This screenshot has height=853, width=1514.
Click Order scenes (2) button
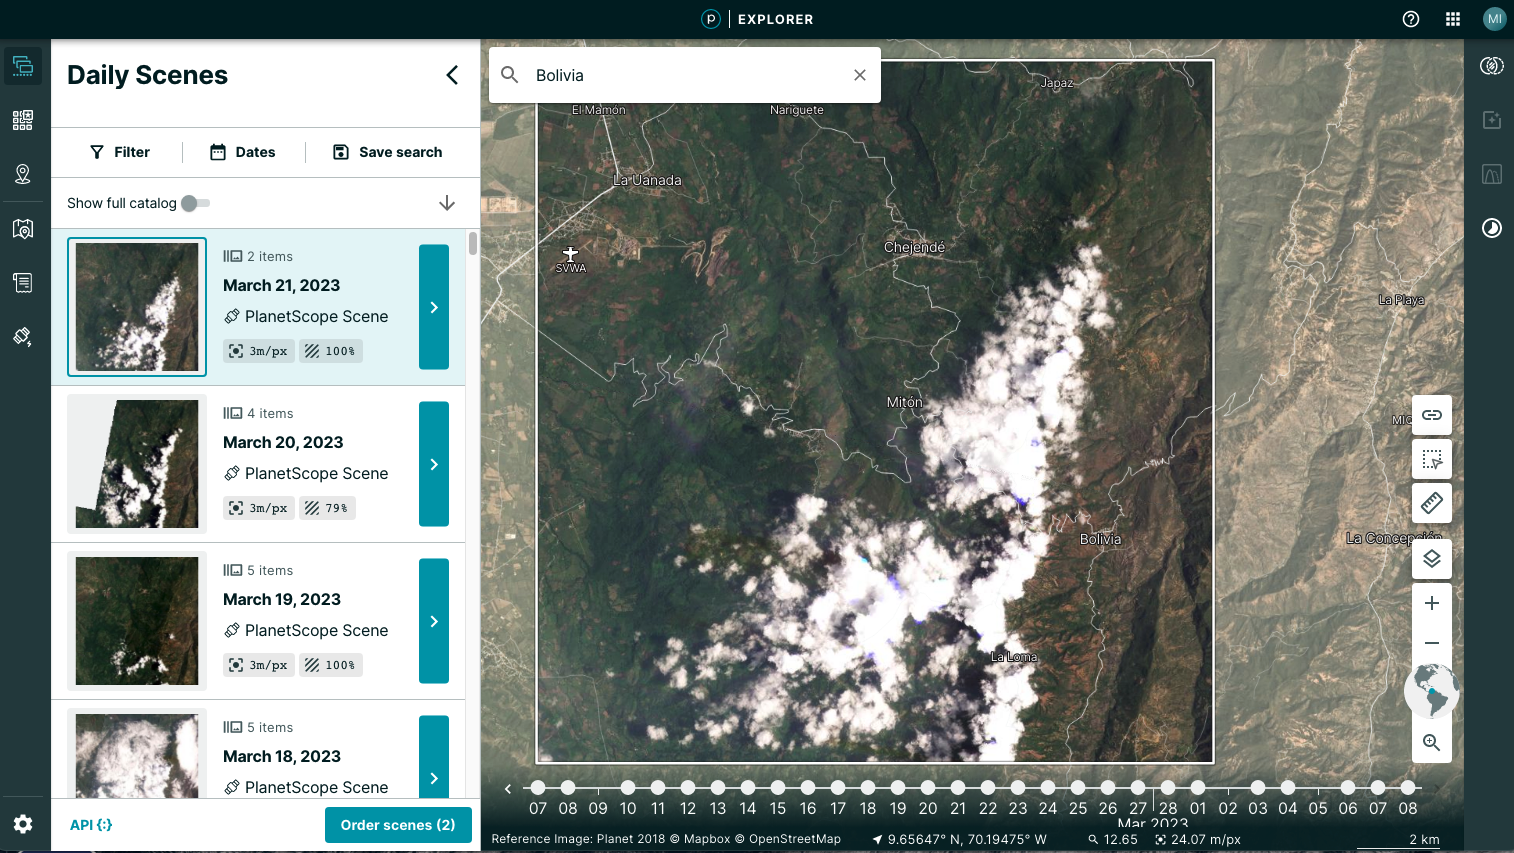coord(397,825)
